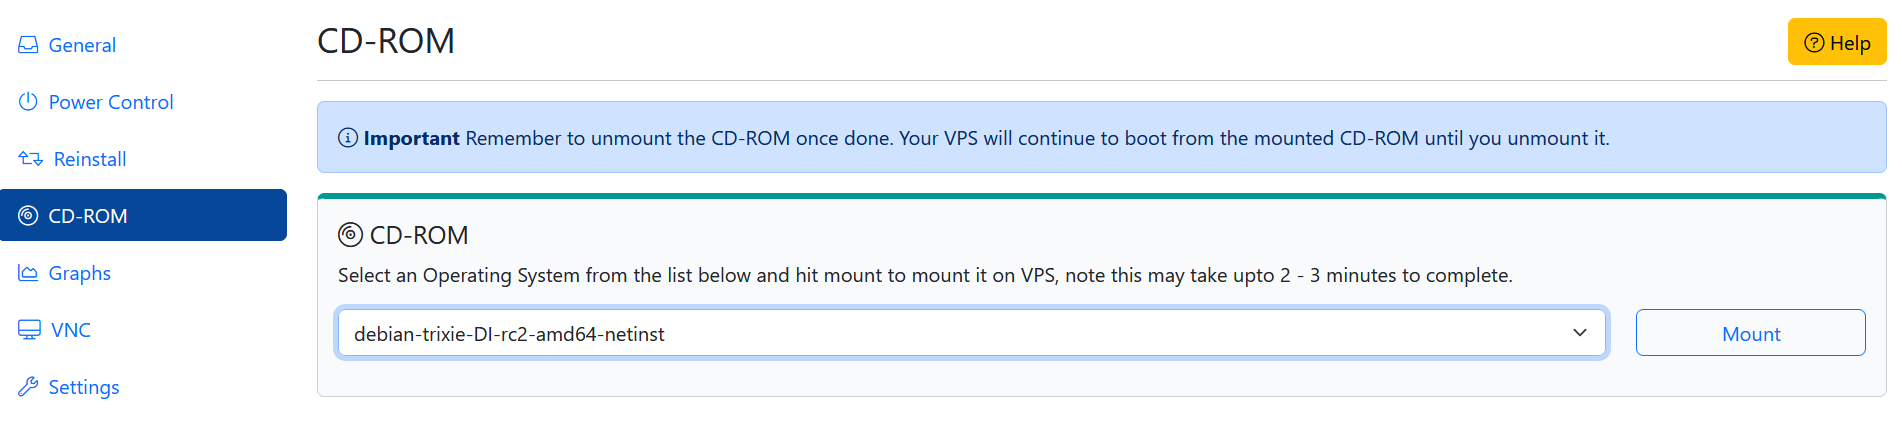The height and width of the screenshot is (425, 1902).
Task: Click the Graphs chart icon
Action: tap(28, 273)
